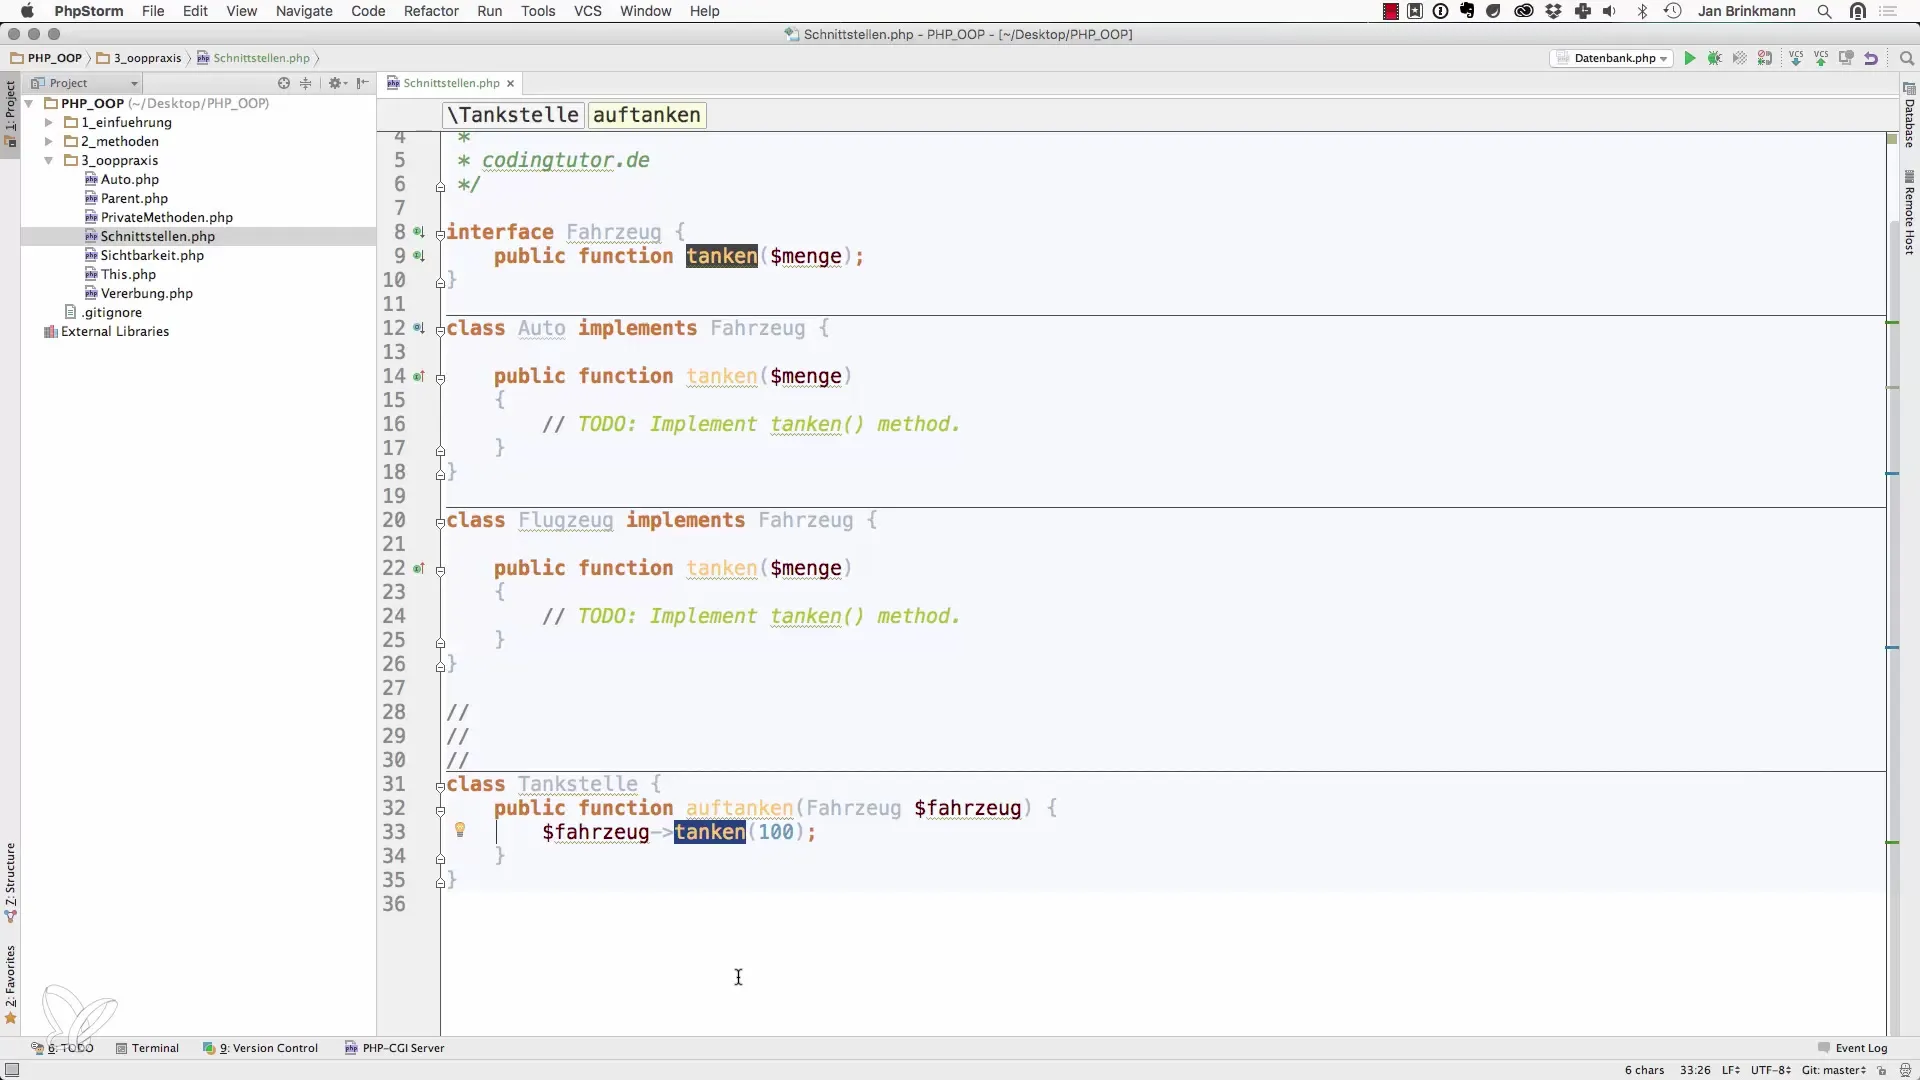Open the Project view selector dropdown

(x=84, y=83)
